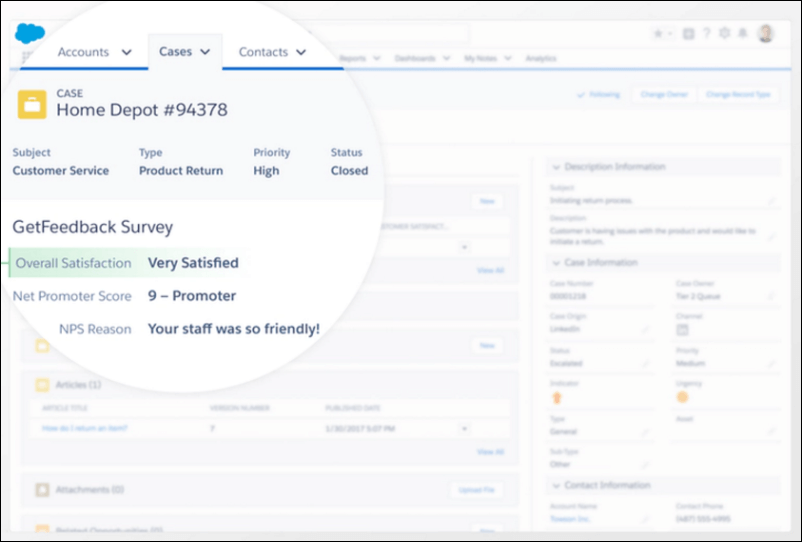Click the yellow Case briefcase icon
The height and width of the screenshot is (542, 802).
[32, 104]
